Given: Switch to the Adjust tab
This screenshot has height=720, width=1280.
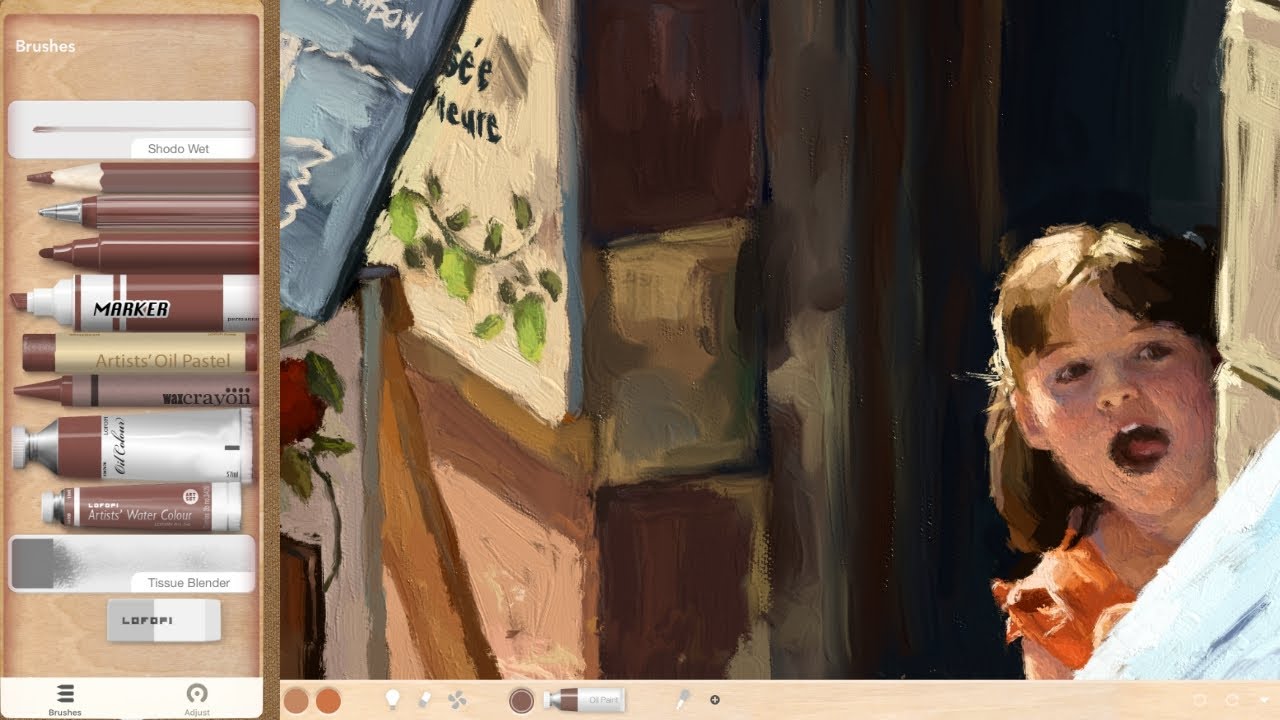Looking at the screenshot, I should click(x=197, y=700).
